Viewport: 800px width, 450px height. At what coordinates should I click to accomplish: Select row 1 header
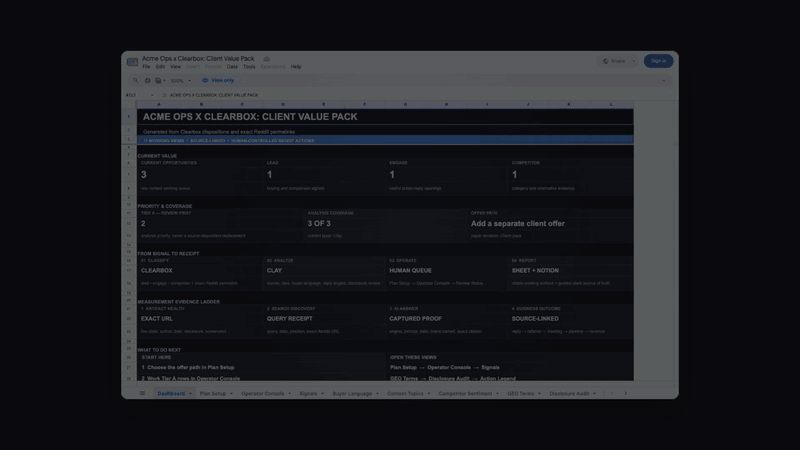click(129, 117)
